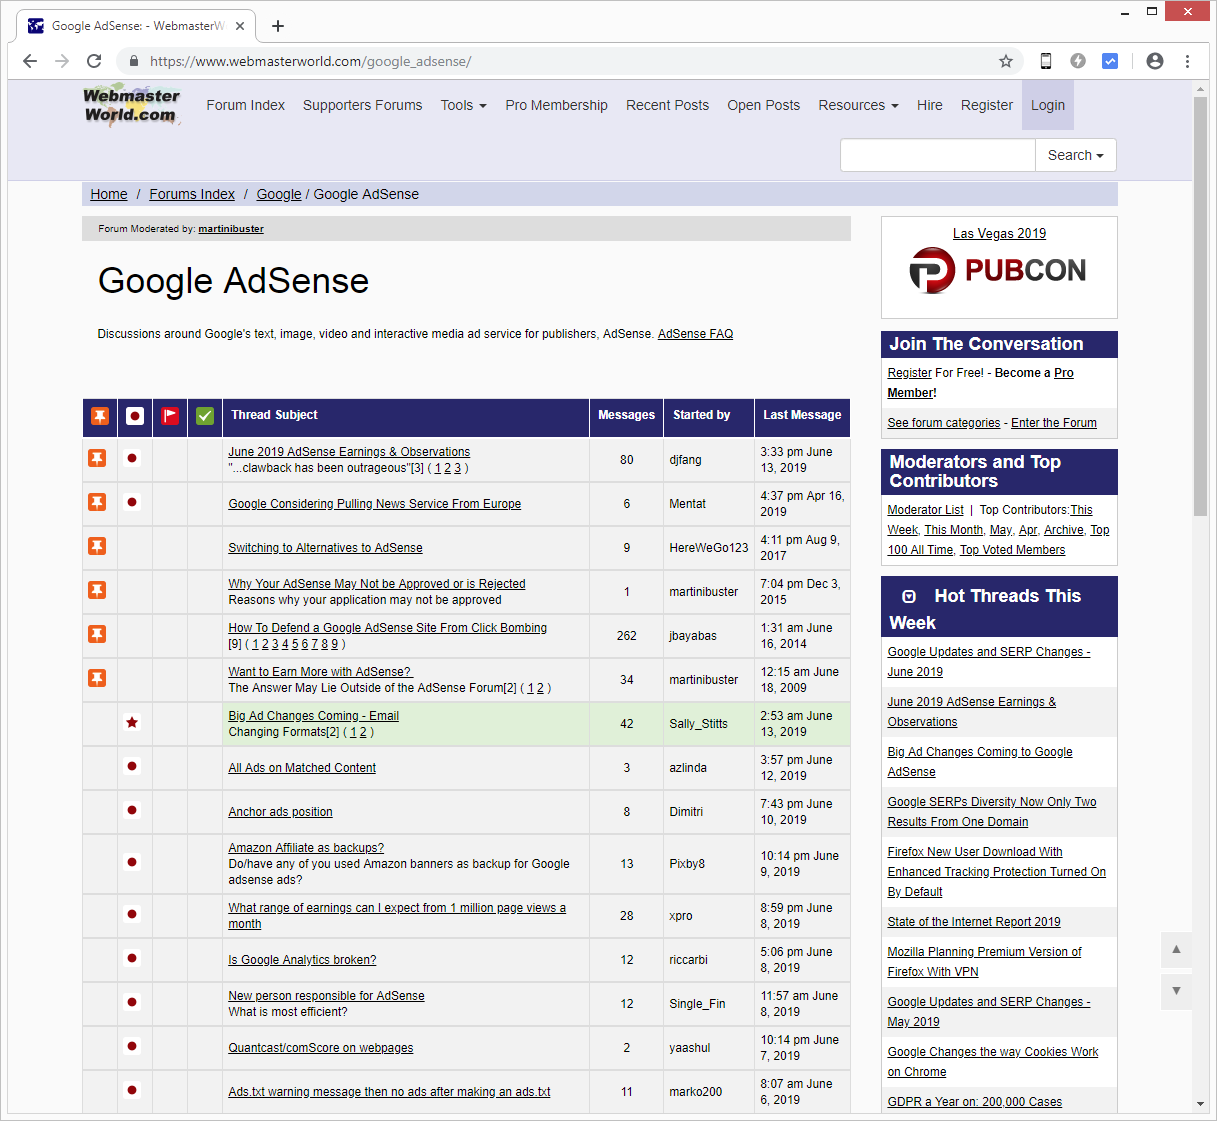The image size is (1217, 1121).
Task: Click the Google breadcrumb link
Action: (x=279, y=194)
